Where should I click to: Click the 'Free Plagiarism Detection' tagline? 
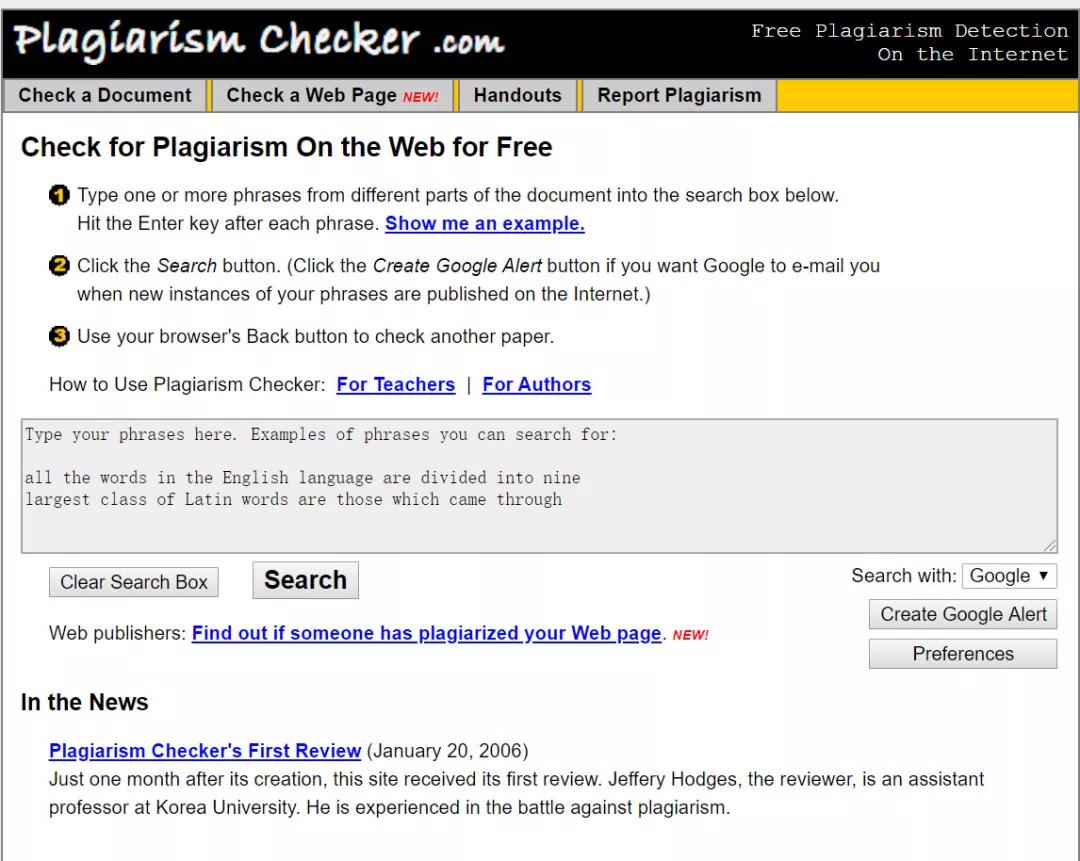[909, 42]
